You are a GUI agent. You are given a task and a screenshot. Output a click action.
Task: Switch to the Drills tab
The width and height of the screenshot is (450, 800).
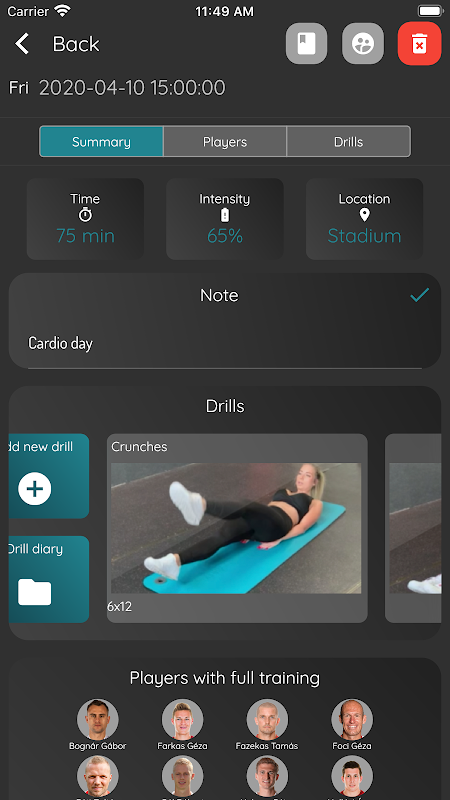[x=348, y=141]
